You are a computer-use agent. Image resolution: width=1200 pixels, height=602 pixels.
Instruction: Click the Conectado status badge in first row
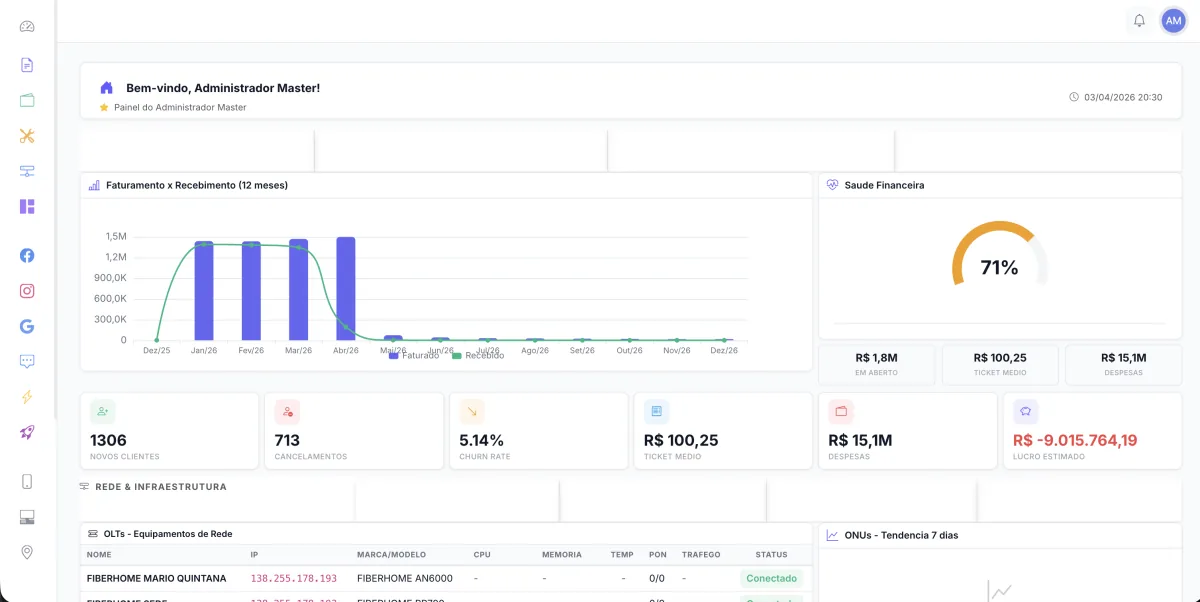pos(771,578)
